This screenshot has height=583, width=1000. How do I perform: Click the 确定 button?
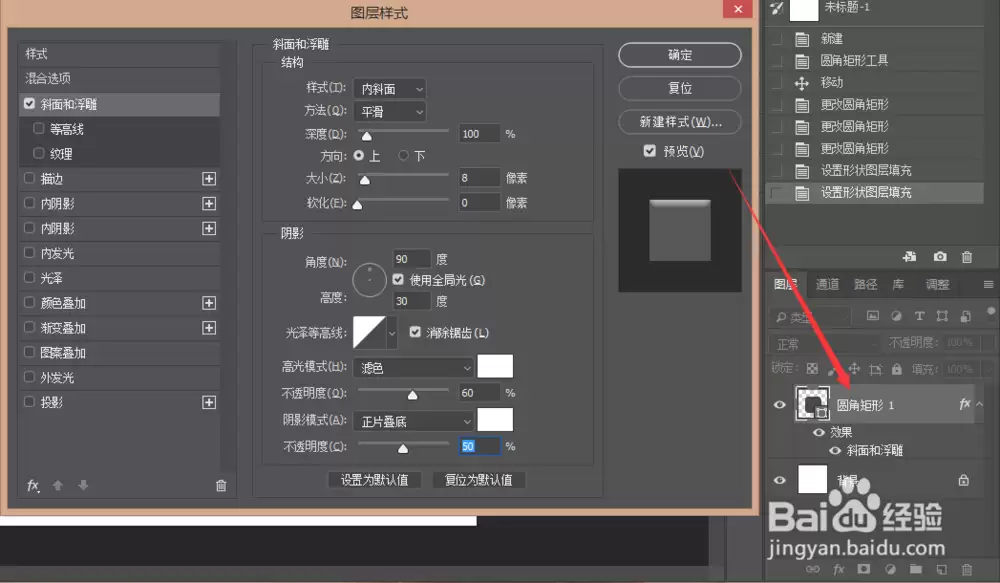680,55
